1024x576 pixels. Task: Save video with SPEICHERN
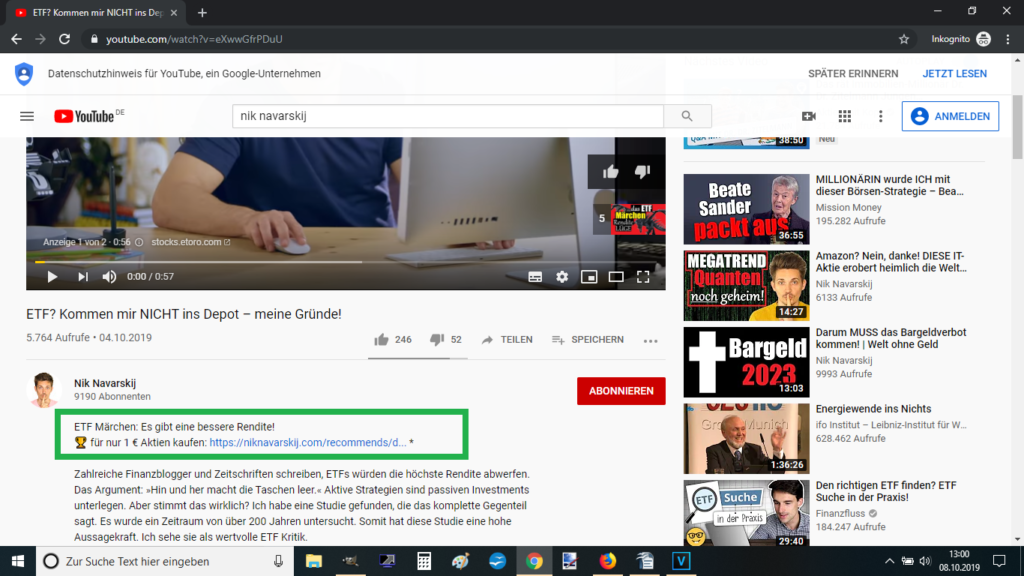(587, 340)
